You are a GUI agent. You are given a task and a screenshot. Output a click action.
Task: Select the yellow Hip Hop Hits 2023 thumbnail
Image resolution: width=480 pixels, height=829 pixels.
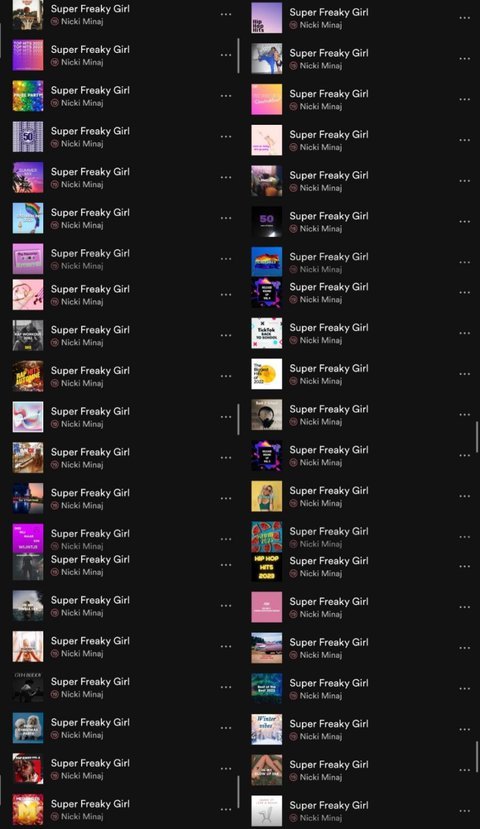pyautogui.click(x=266, y=566)
